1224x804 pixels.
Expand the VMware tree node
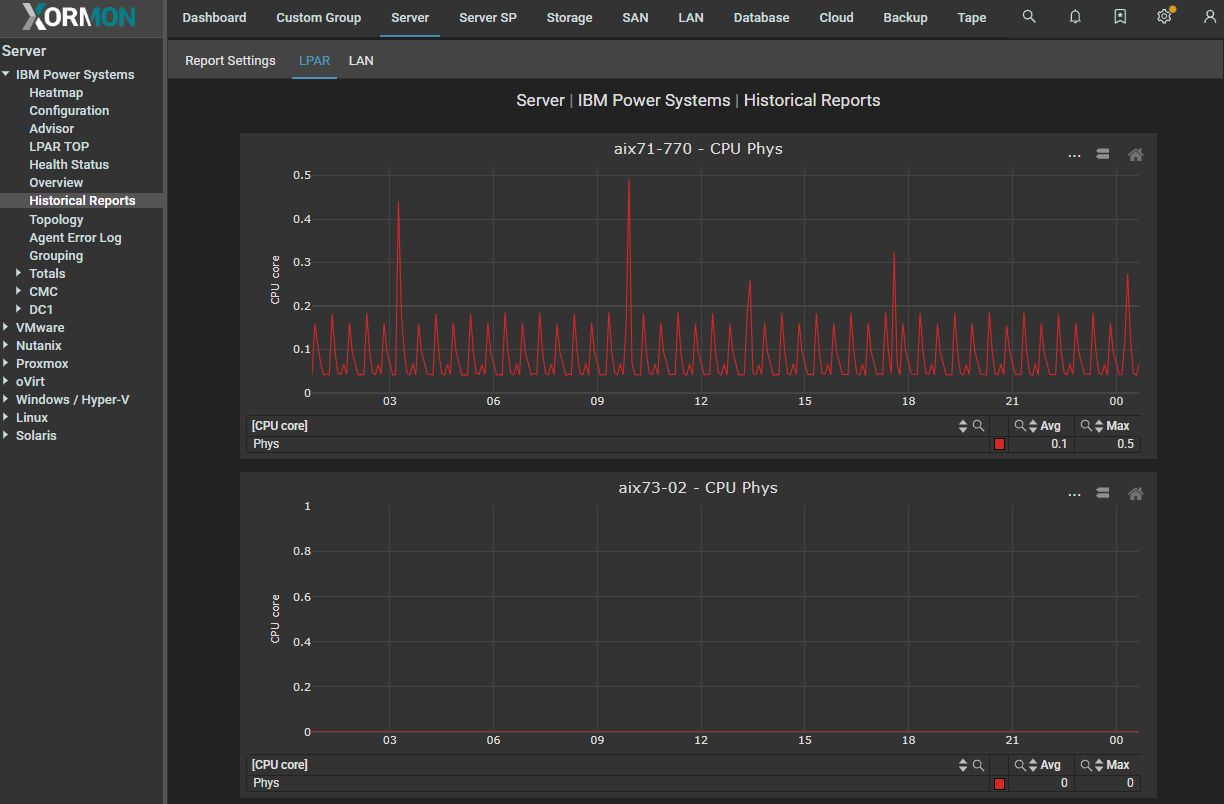(x=6, y=328)
